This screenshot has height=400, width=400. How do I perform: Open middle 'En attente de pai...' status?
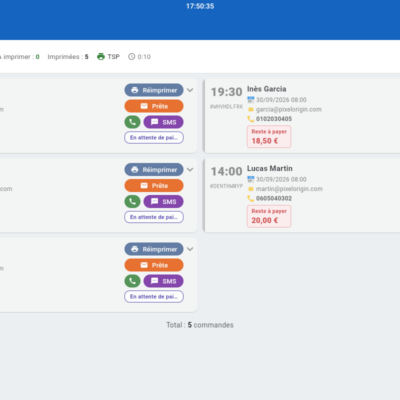pyautogui.click(x=154, y=217)
